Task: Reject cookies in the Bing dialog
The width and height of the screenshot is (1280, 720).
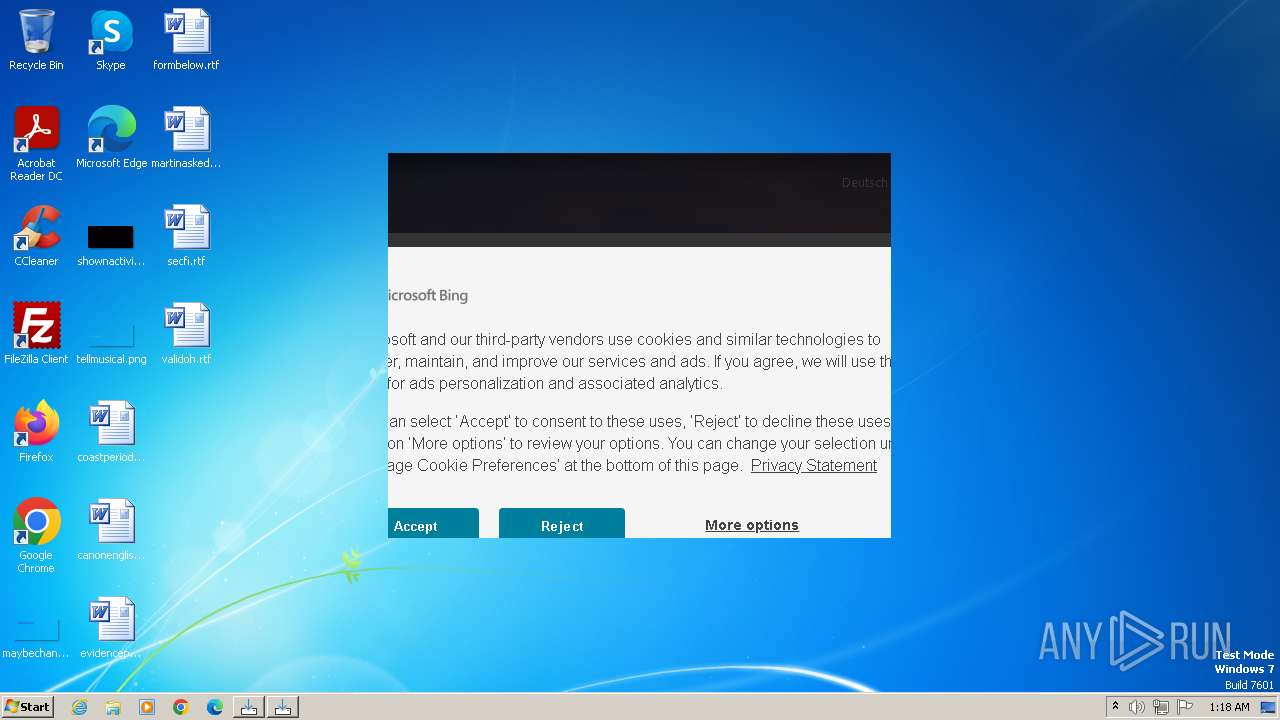Action: [562, 525]
